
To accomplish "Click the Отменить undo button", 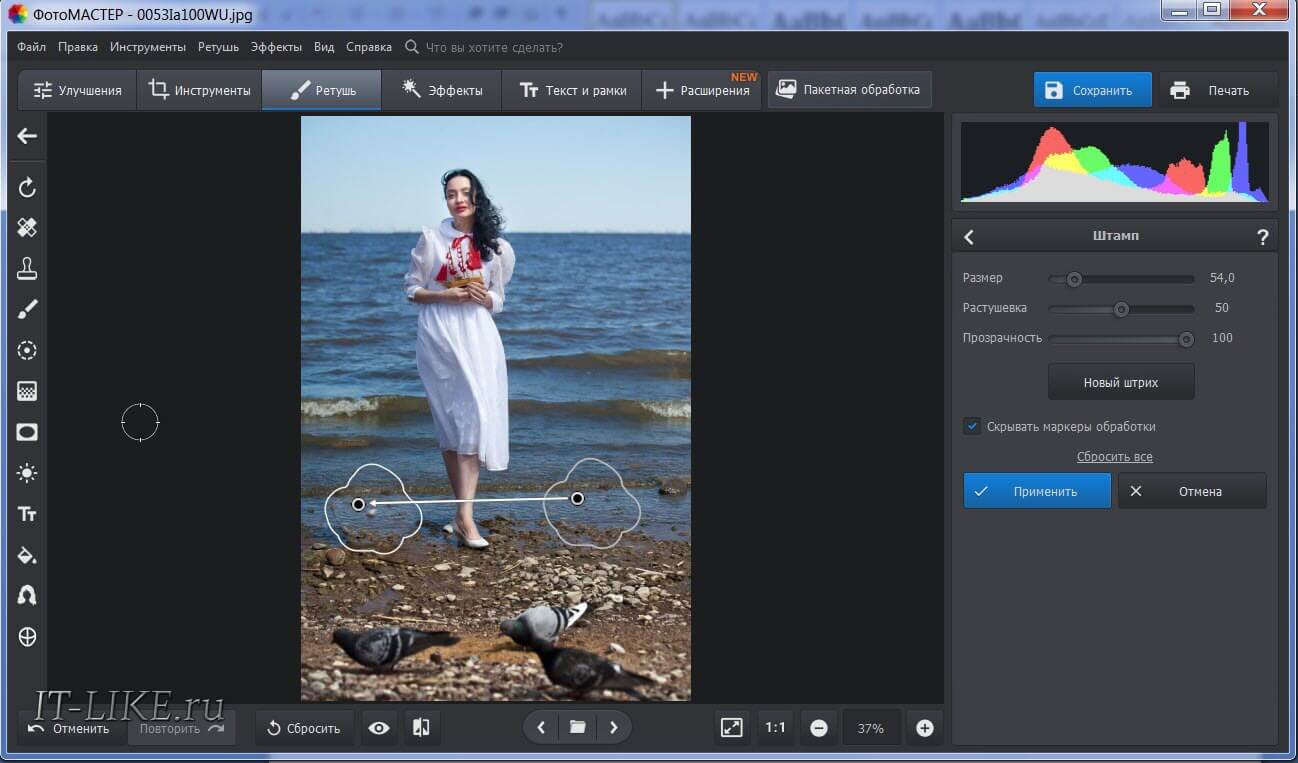I will pos(70,728).
